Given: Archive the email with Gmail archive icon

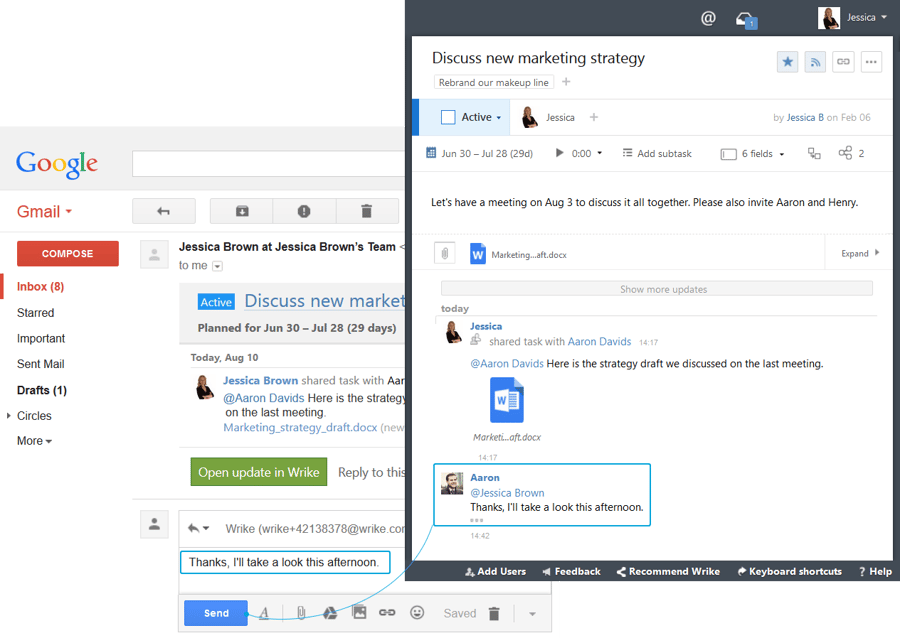Looking at the screenshot, I should point(242,211).
